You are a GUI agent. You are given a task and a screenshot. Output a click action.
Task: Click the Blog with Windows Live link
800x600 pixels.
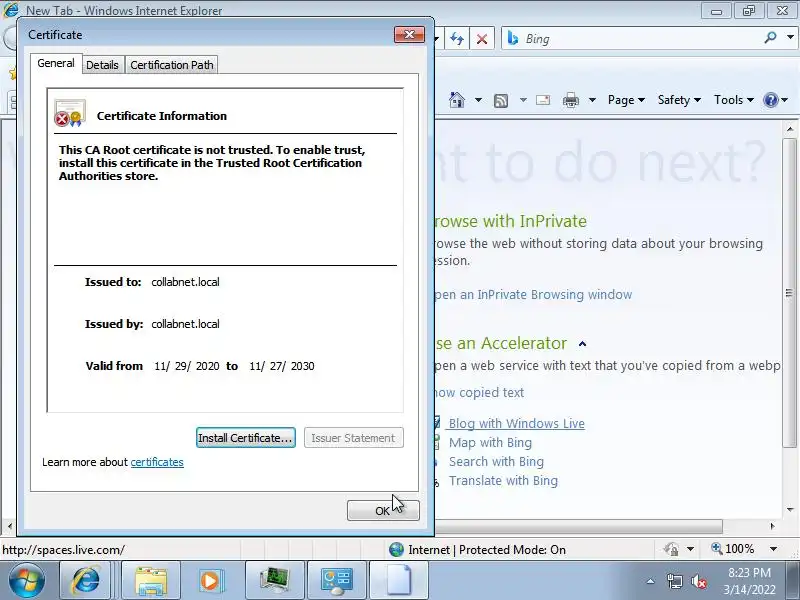[517, 423]
